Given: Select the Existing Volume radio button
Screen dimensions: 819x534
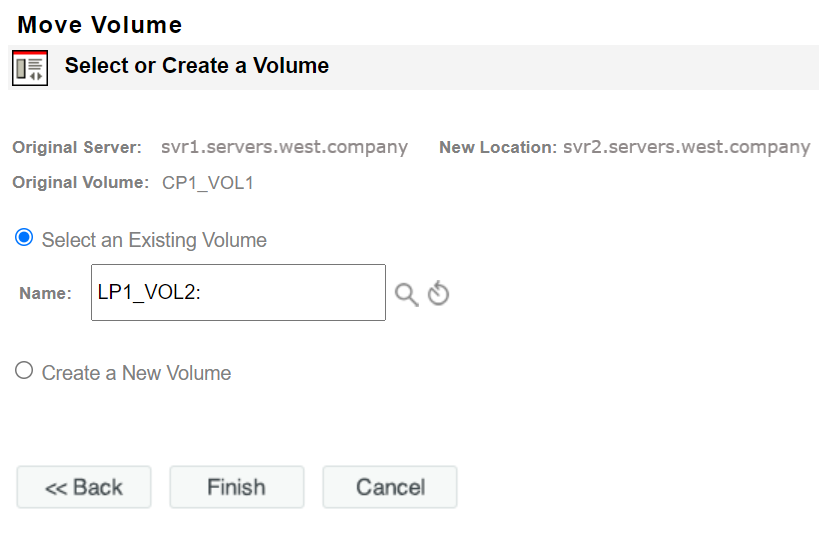Looking at the screenshot, I should pyautogui.click(x=24, y=238).
